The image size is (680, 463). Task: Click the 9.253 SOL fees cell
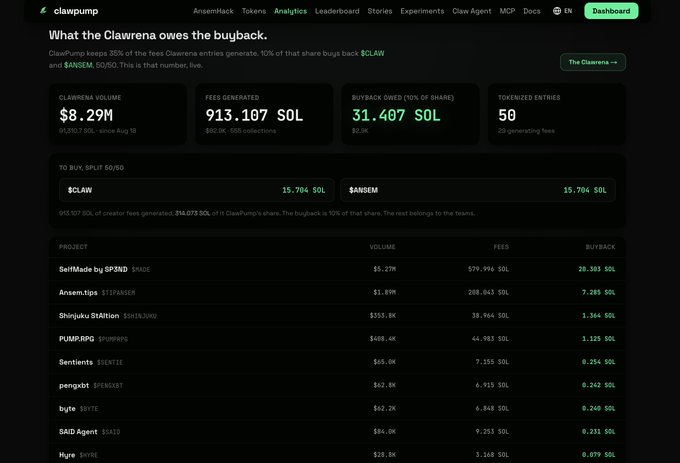(492, 431)
